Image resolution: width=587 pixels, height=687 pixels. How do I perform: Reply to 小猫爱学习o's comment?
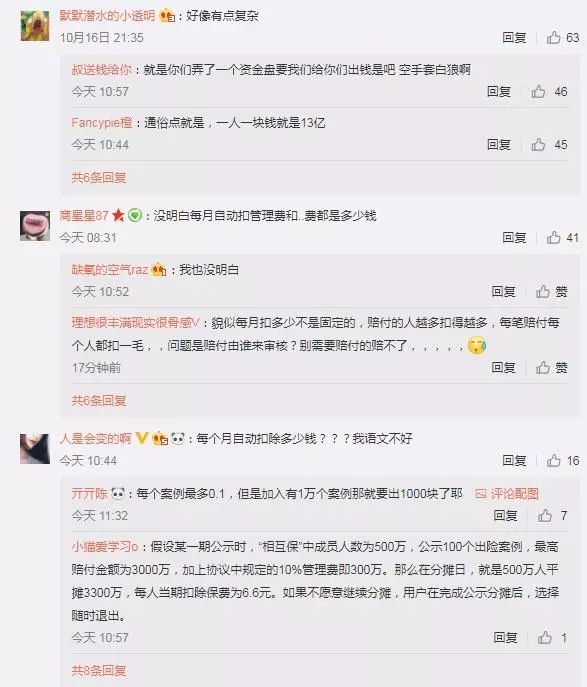coord(506,637)
